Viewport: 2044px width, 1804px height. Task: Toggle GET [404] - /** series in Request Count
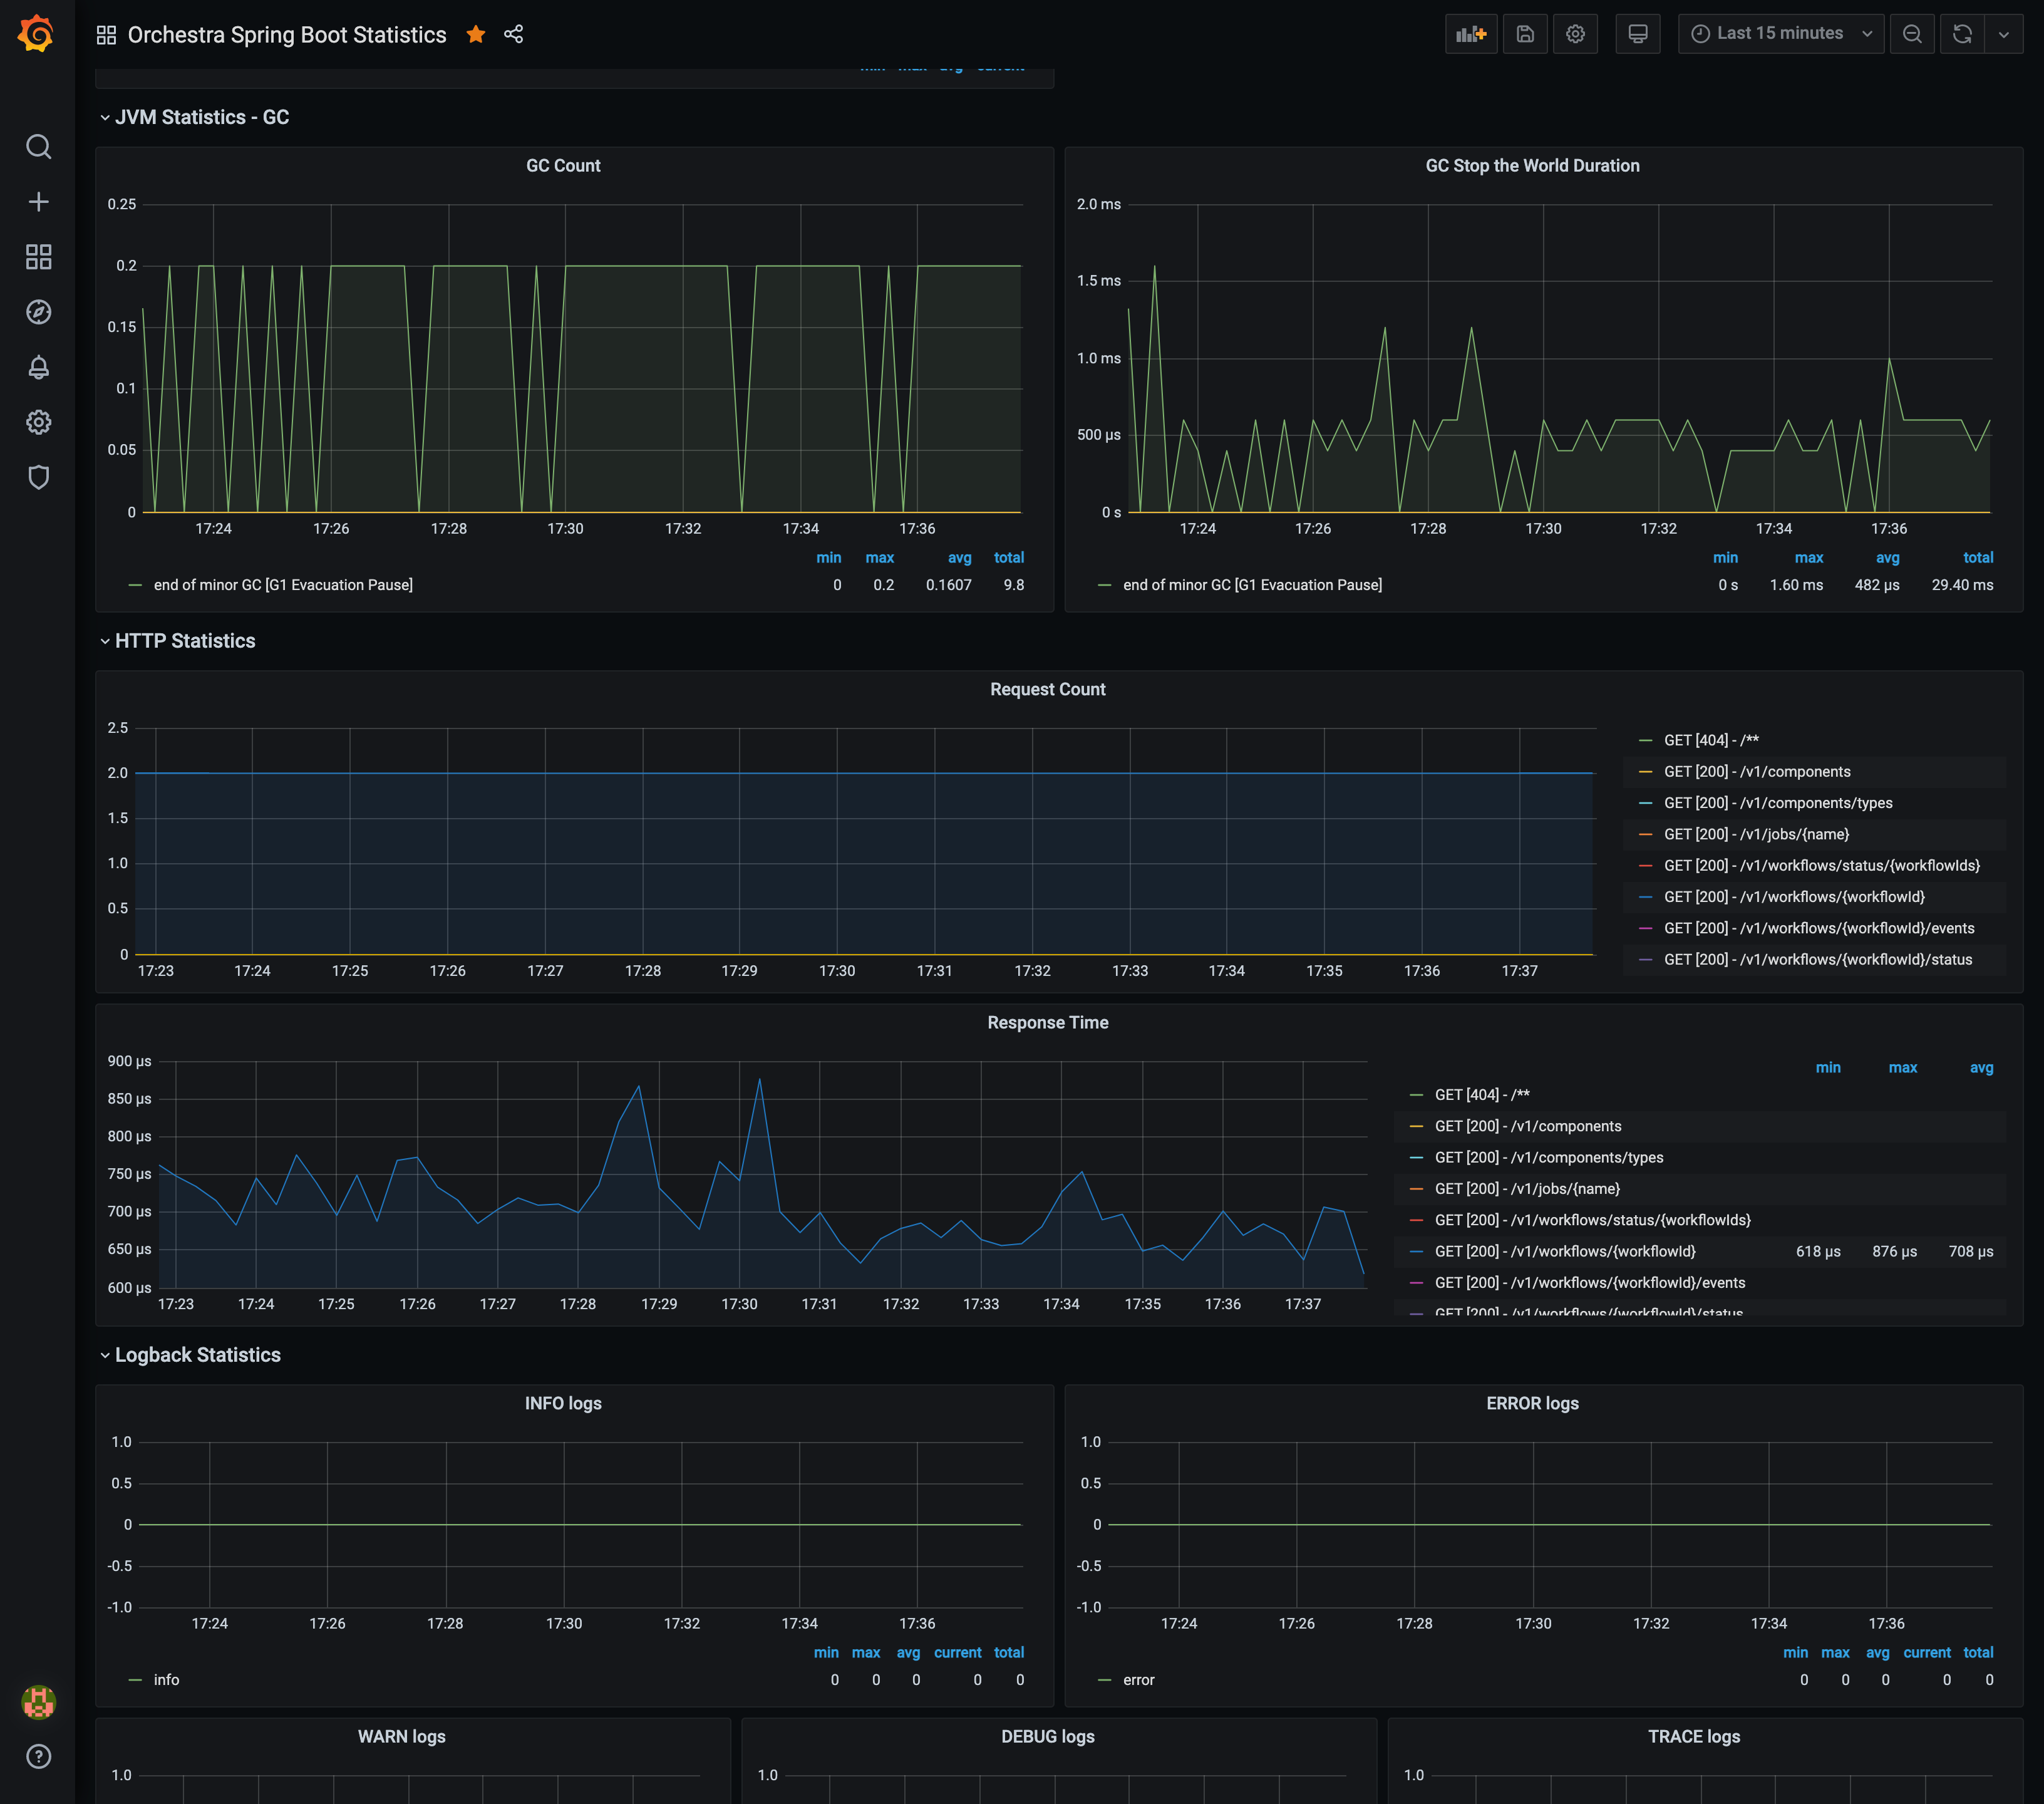click(1711, 740)
